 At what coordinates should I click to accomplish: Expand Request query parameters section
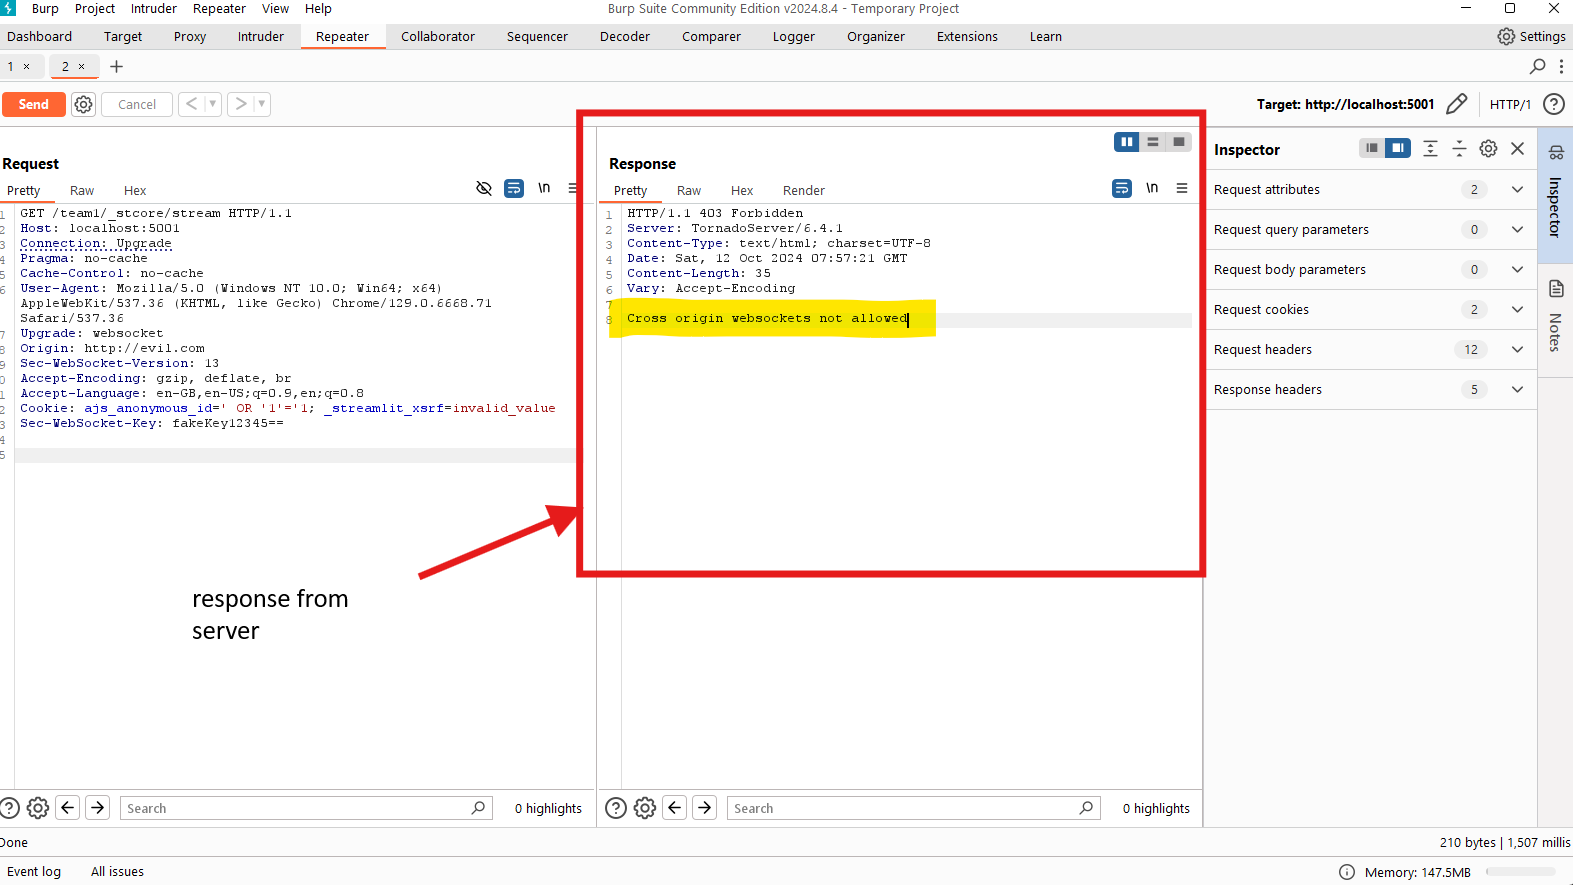(x=1370, y=230)
